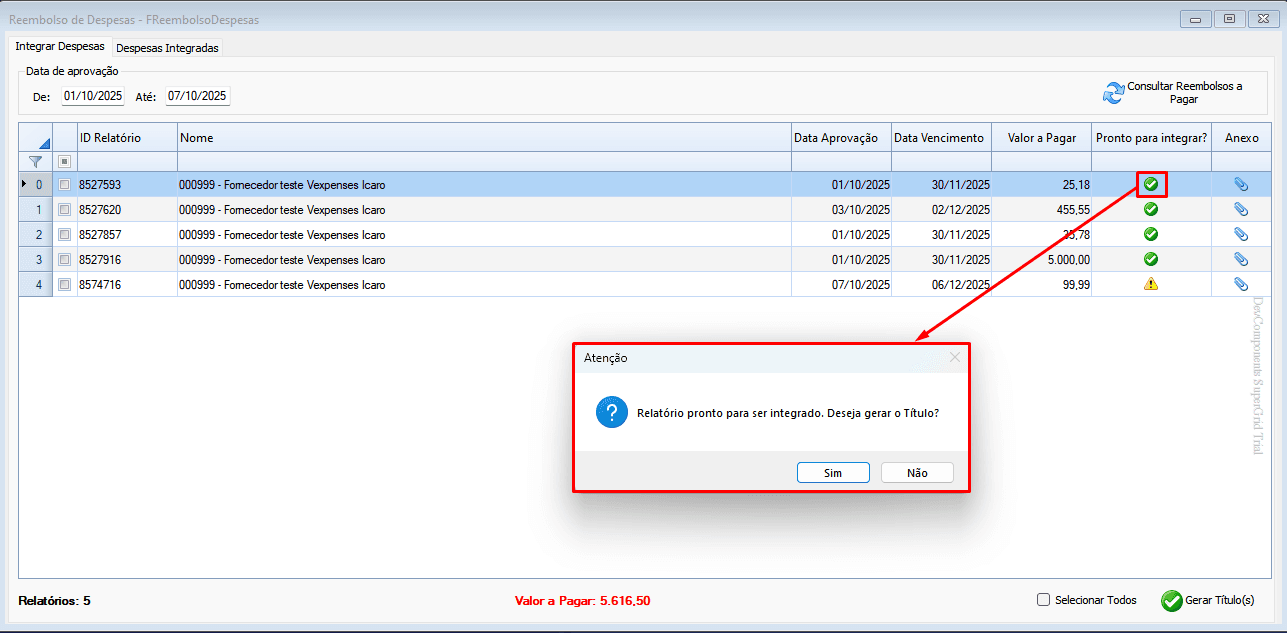Sort by the Valor a Pagar column header
The image size is (1287, 633).
pyautogui.click(x=1041, y=138)
